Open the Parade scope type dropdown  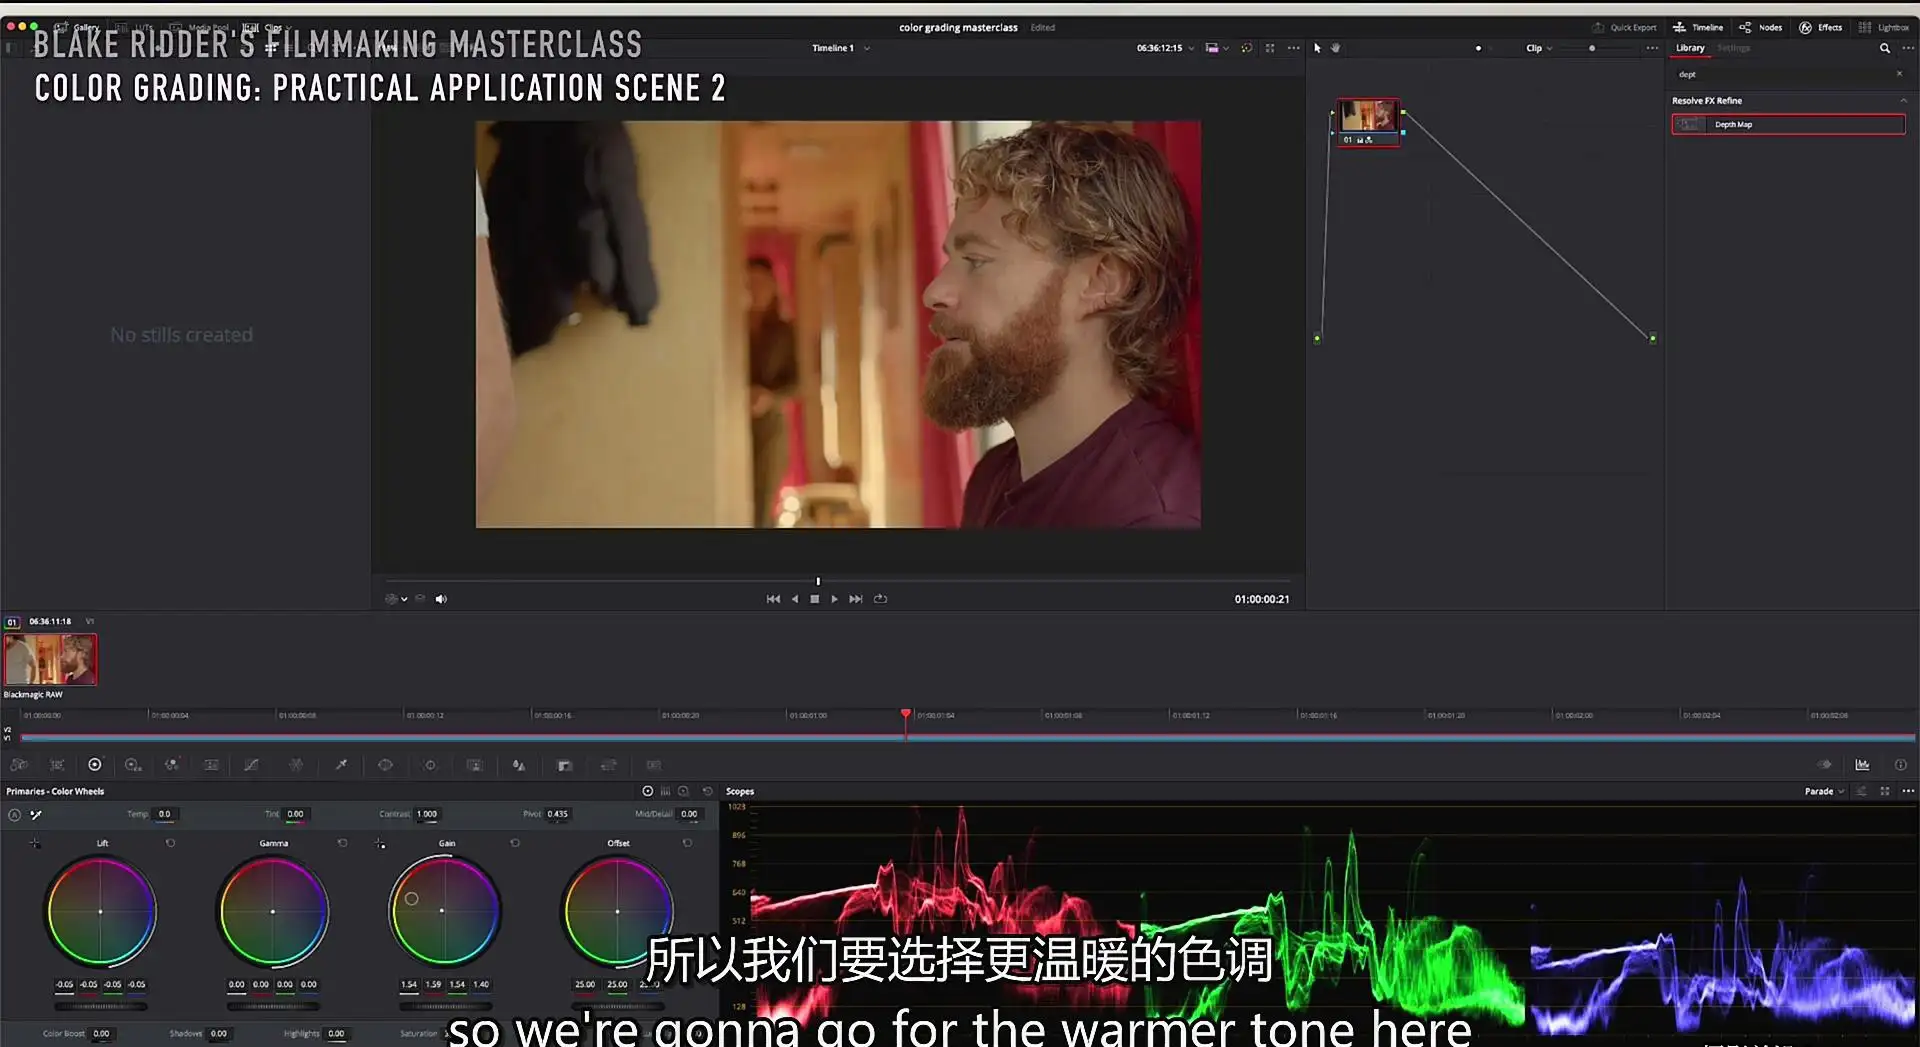click(x=1824, y=791)
